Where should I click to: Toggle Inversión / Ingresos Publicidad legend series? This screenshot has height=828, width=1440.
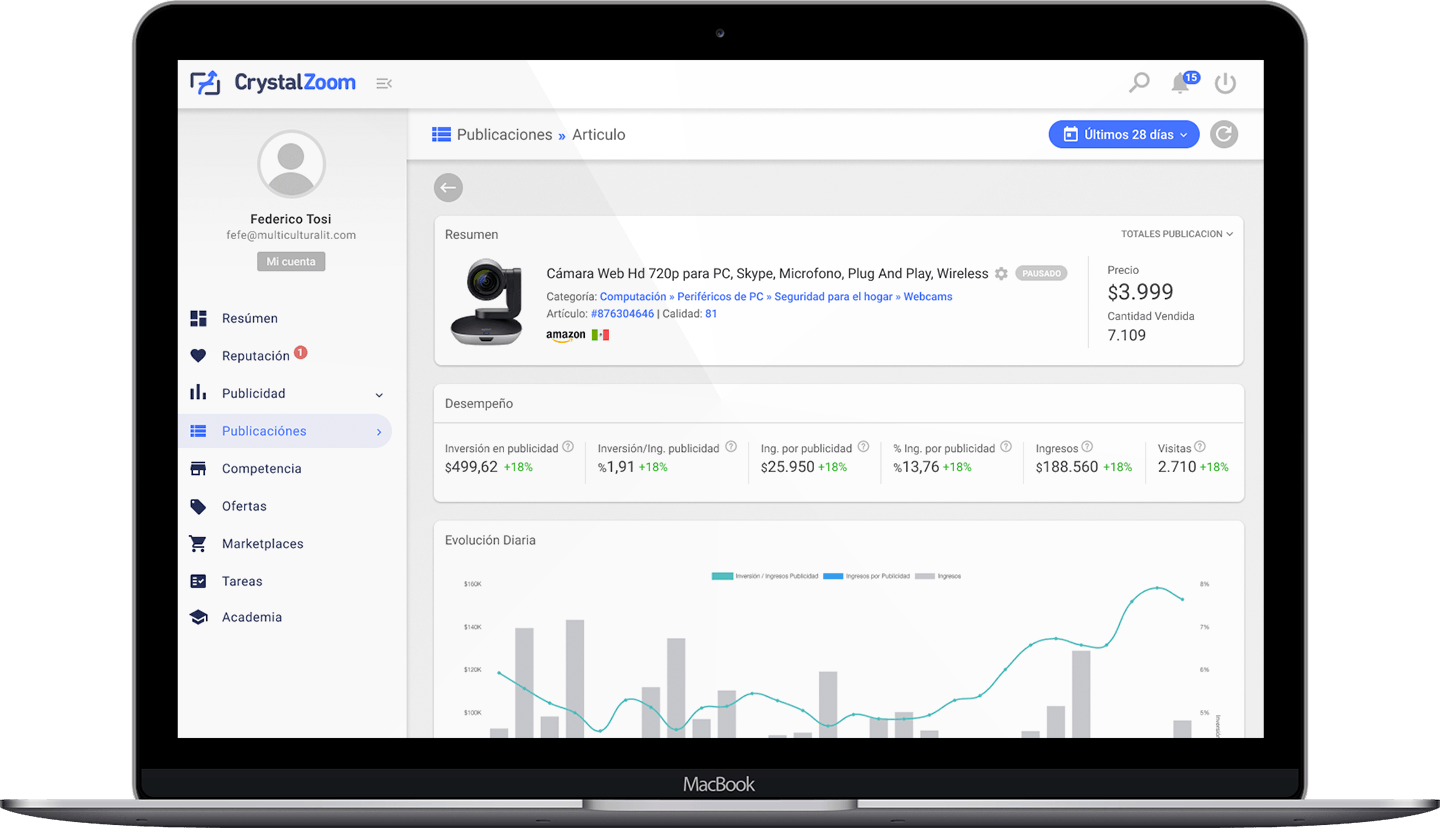(x=765, y=576)
